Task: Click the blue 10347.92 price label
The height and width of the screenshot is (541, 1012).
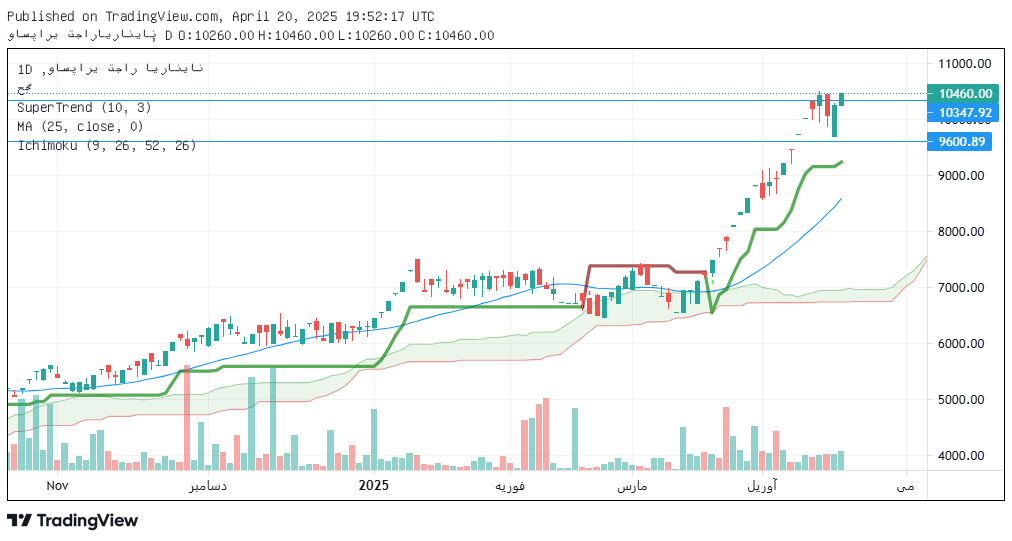Action: pos(964,113)
